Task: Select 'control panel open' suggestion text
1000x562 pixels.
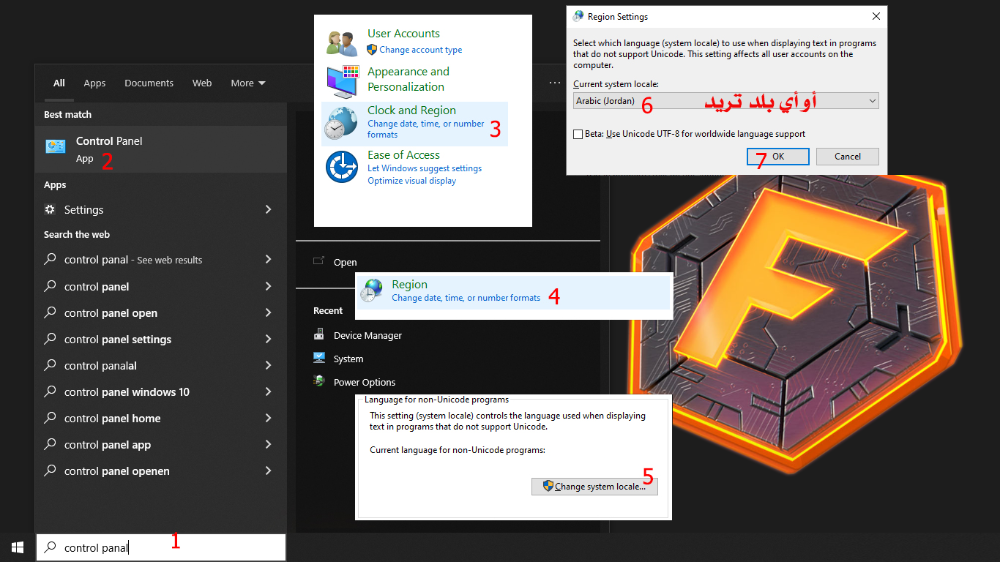Action: click(x=111, y=313)
